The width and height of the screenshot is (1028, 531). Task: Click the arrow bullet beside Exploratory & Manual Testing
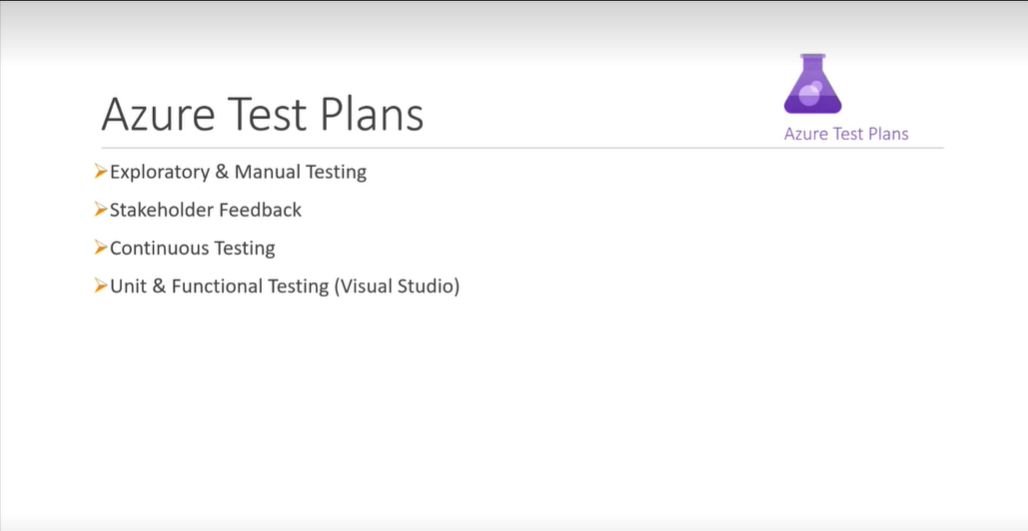tap(101, 172)
